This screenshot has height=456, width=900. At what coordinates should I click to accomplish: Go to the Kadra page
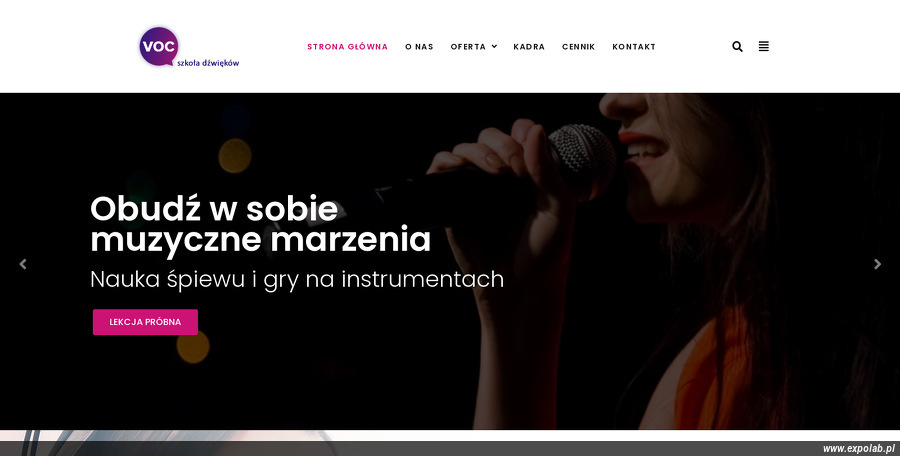529,47
